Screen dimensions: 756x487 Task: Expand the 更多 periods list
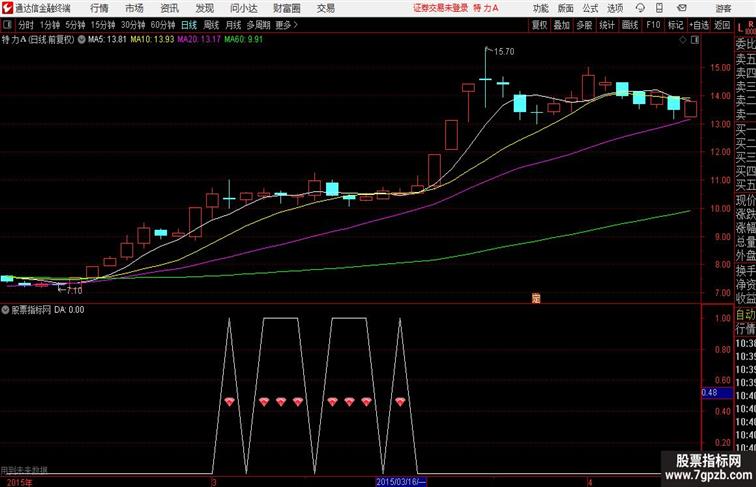tap(286, 25)
